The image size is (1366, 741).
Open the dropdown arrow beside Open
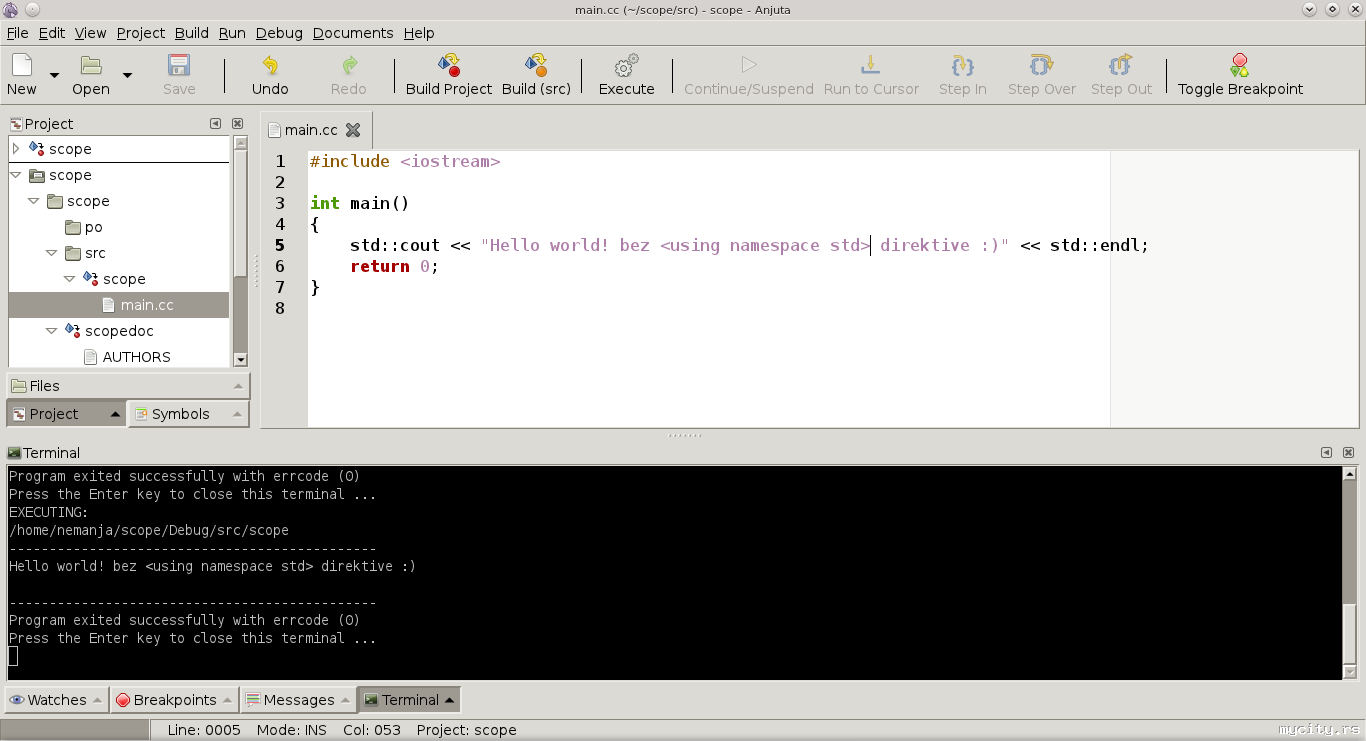(127, 75)
